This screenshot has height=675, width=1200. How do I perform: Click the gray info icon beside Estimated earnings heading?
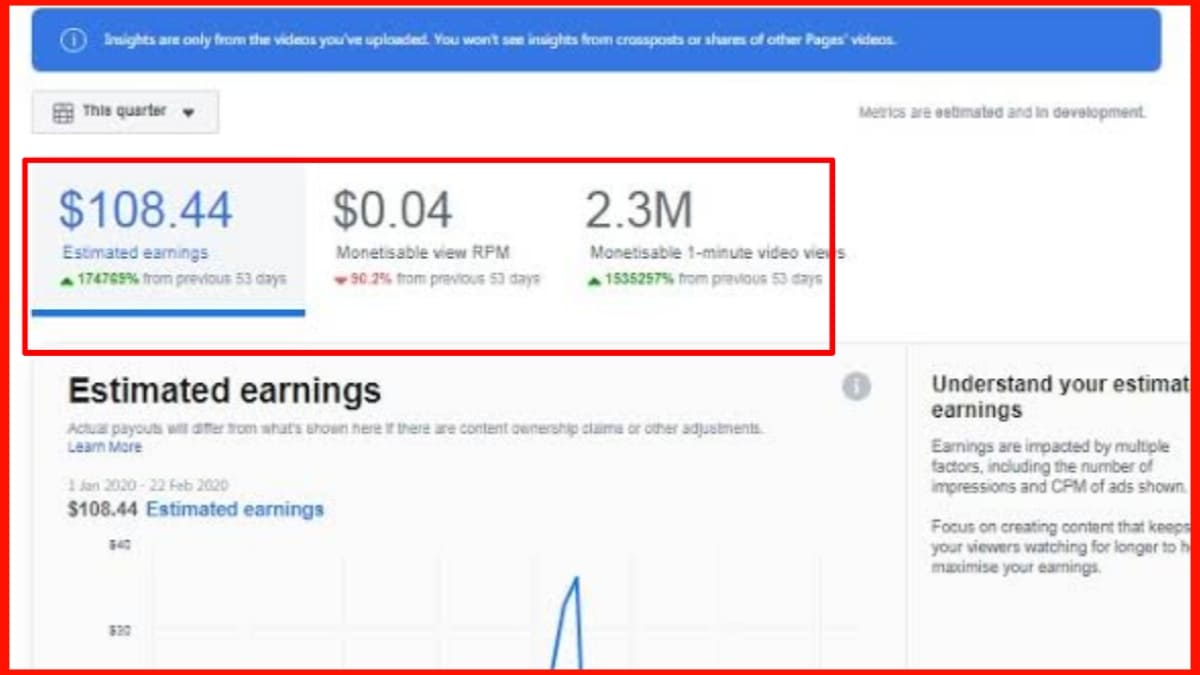click(856, 386)
